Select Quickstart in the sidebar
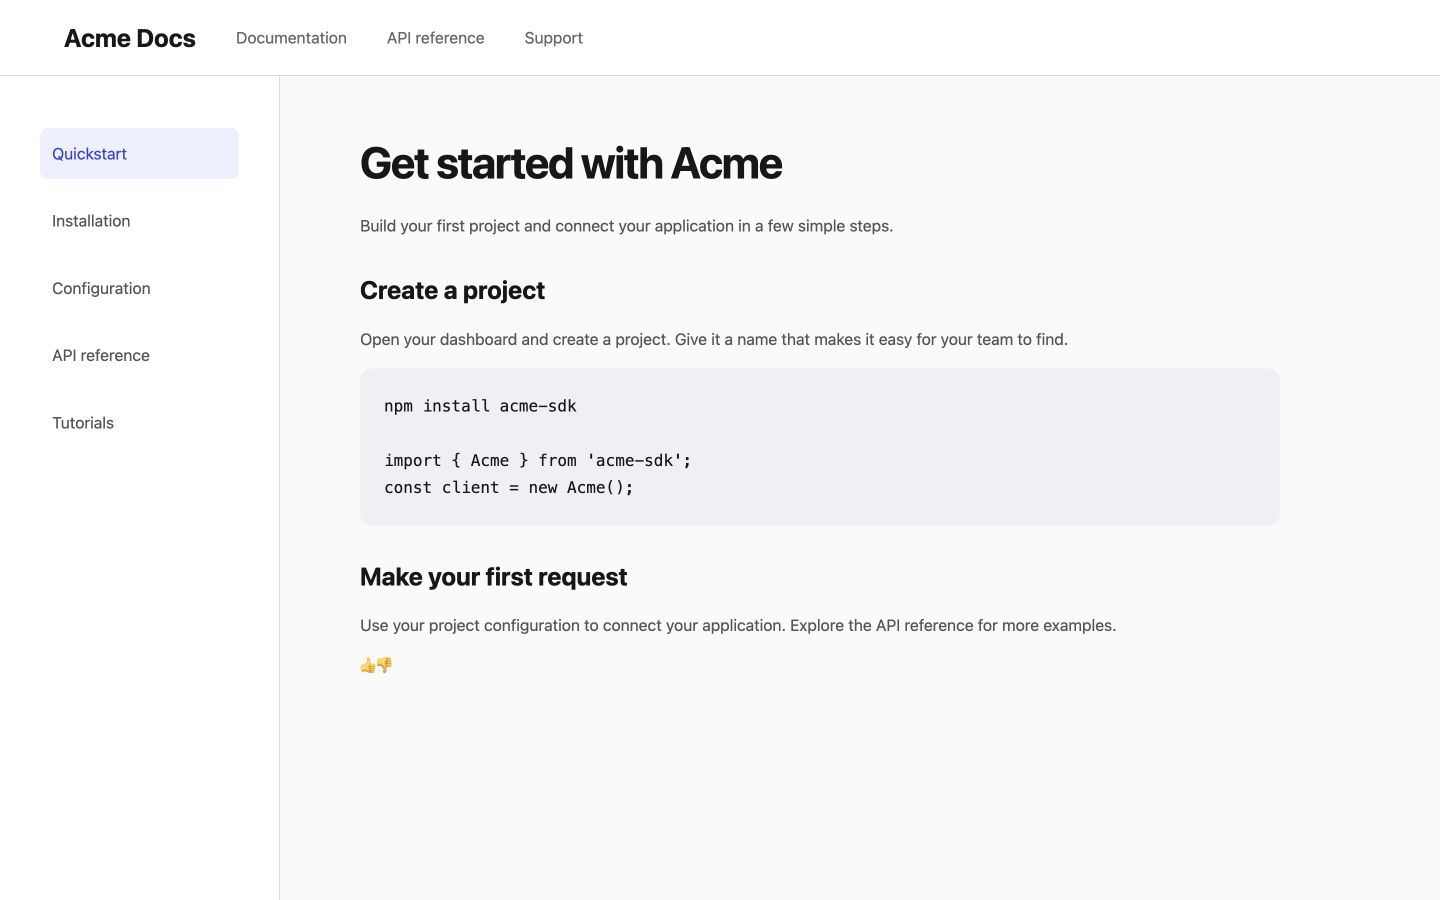 139,153
